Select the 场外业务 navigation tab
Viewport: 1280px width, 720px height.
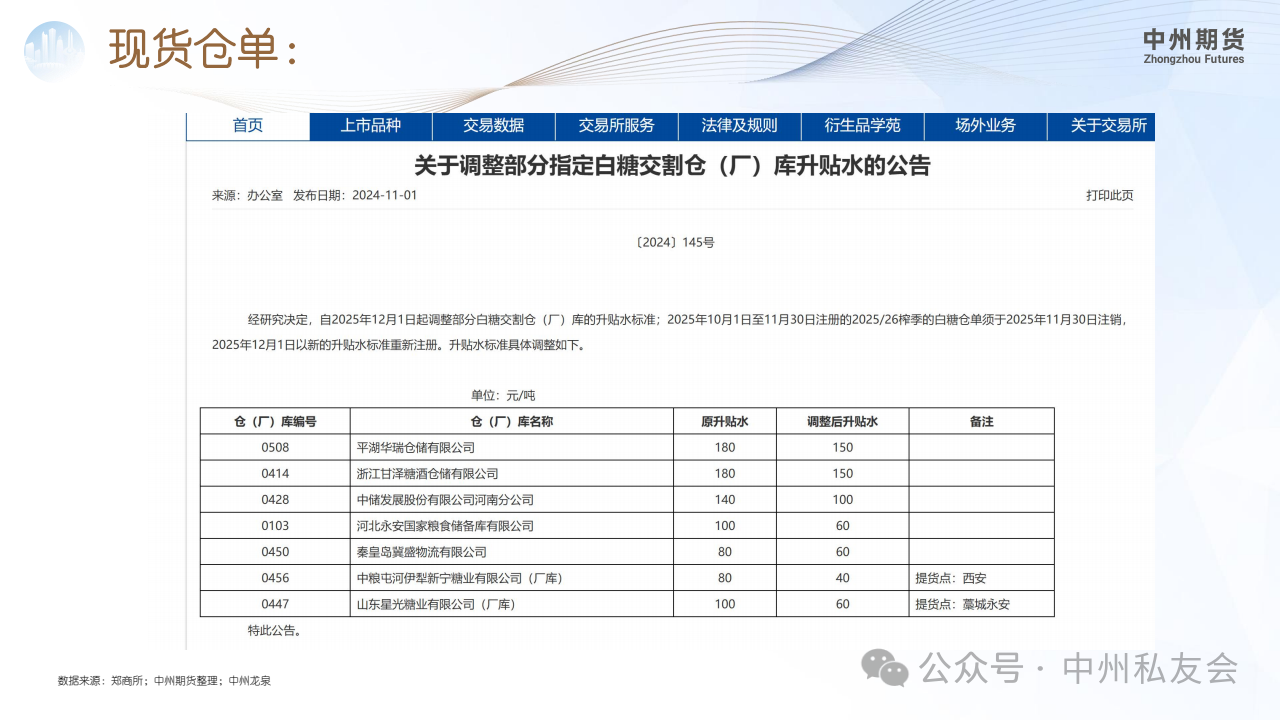(985, 126)
